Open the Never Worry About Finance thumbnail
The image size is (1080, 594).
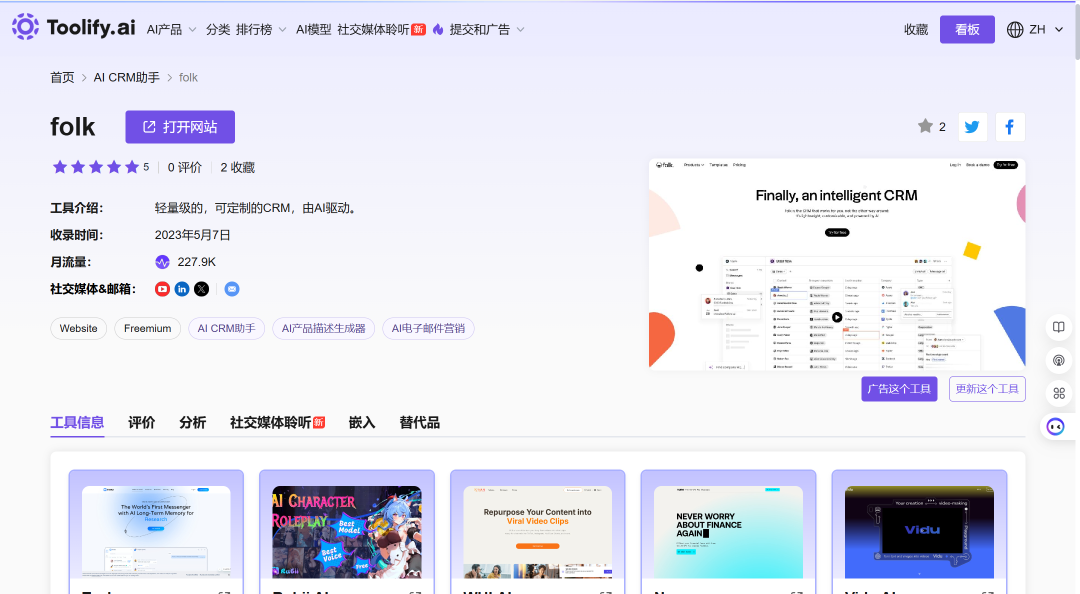728,532
